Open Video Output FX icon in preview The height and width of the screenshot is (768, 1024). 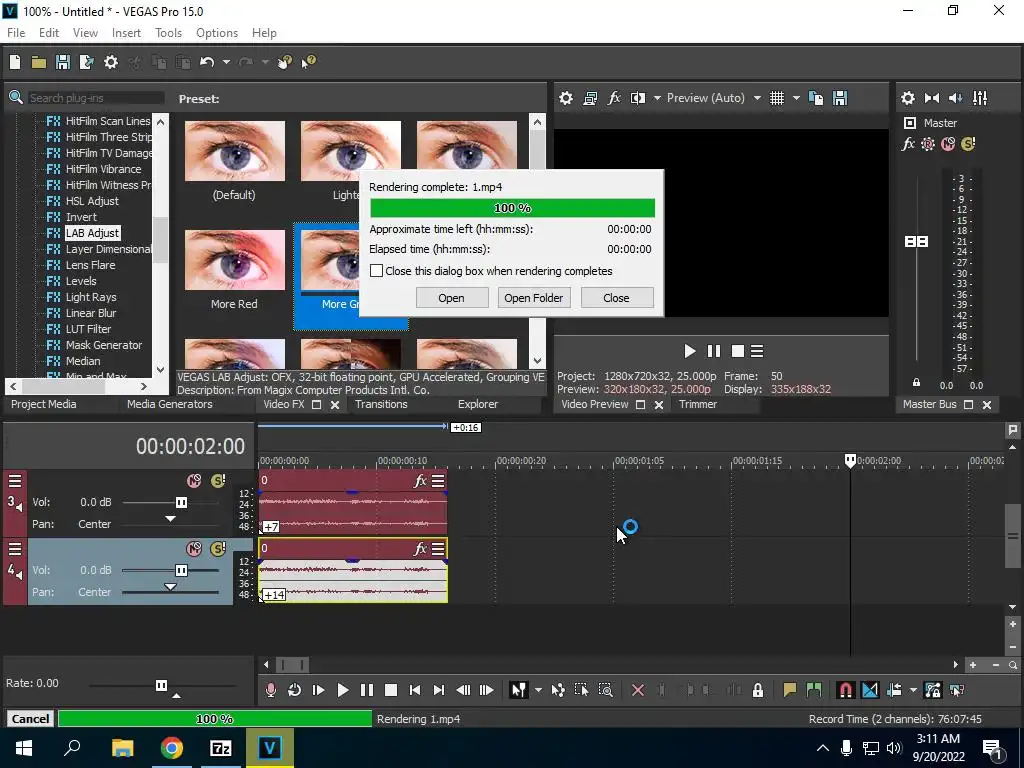click(x=614, y=98)
